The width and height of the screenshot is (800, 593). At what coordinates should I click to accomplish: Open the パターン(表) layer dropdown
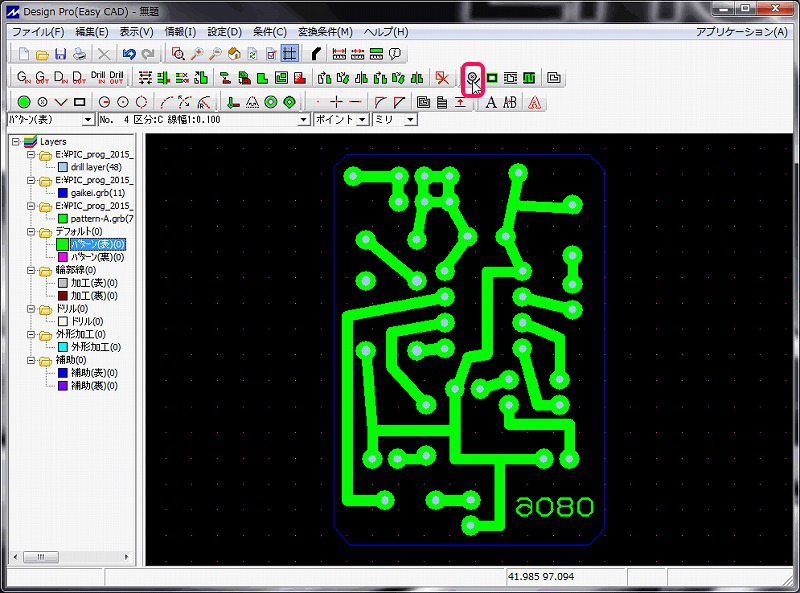pyautogui.click(x=90, y=120)
